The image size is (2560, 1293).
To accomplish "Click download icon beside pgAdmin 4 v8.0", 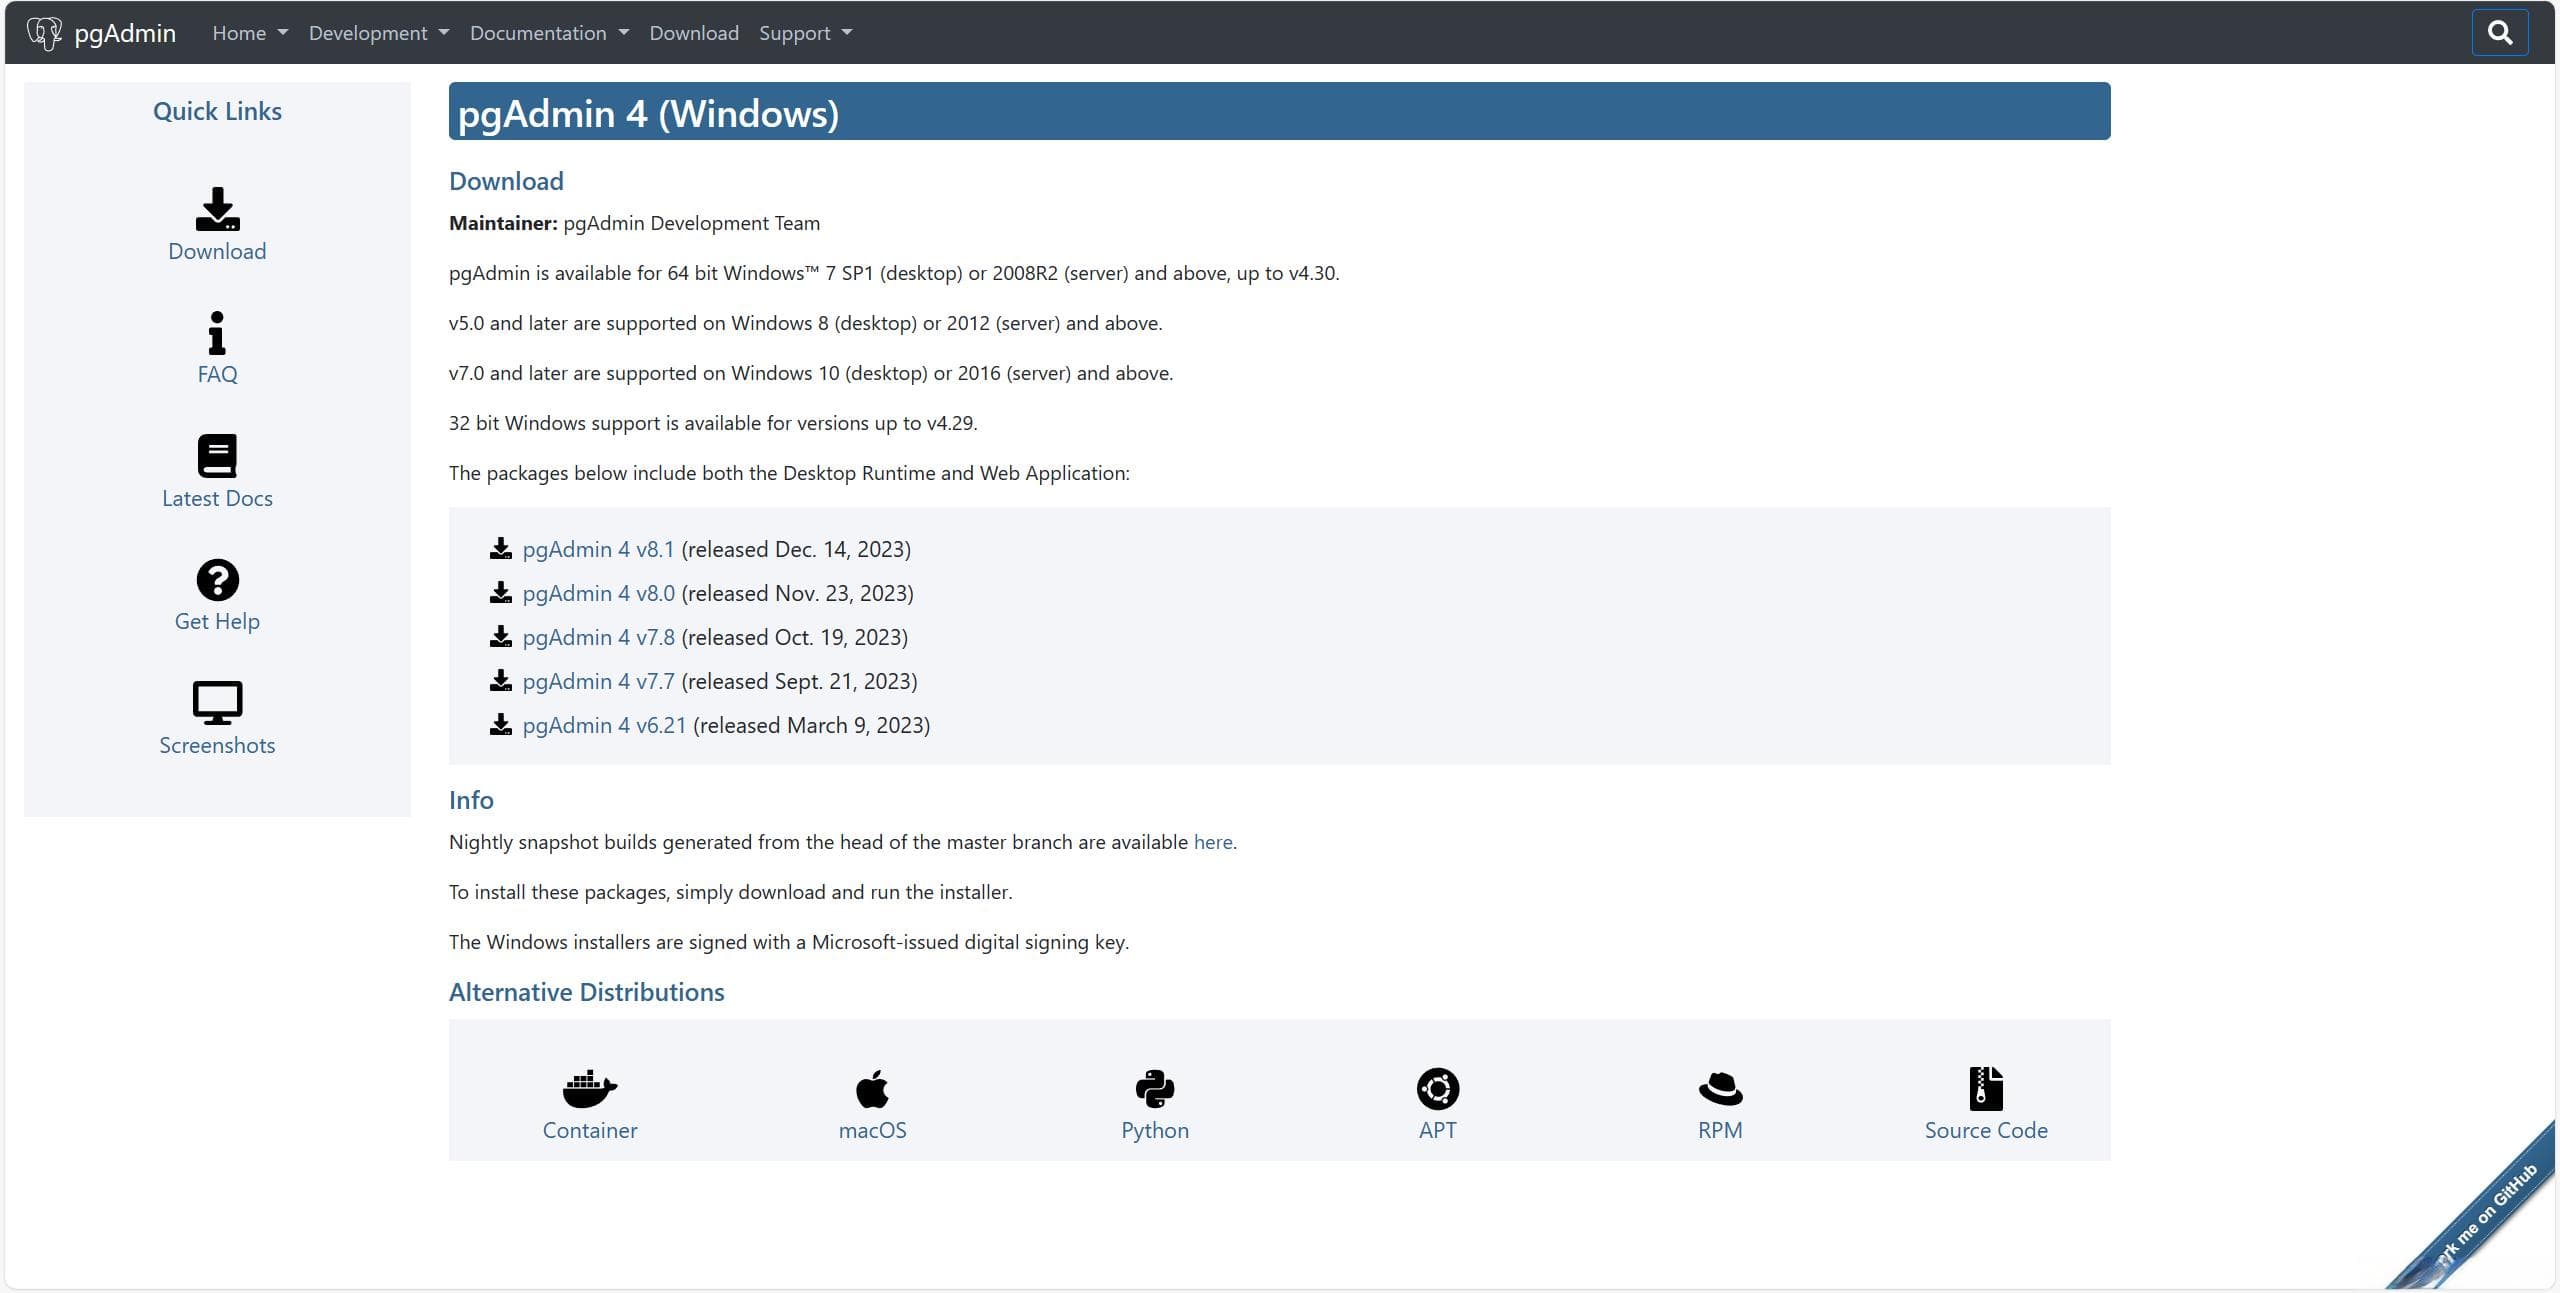I will [501, 592].
